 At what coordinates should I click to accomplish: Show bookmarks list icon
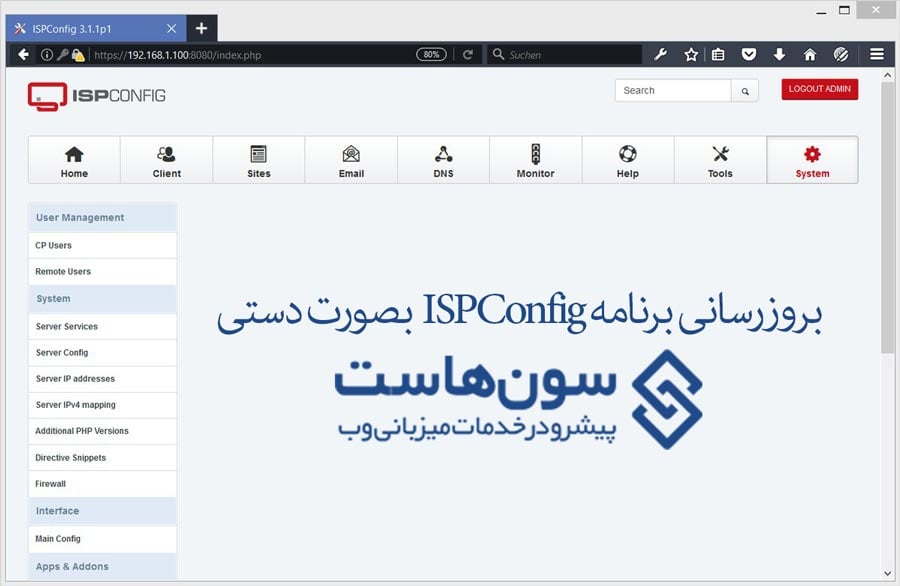pos(718,55)
